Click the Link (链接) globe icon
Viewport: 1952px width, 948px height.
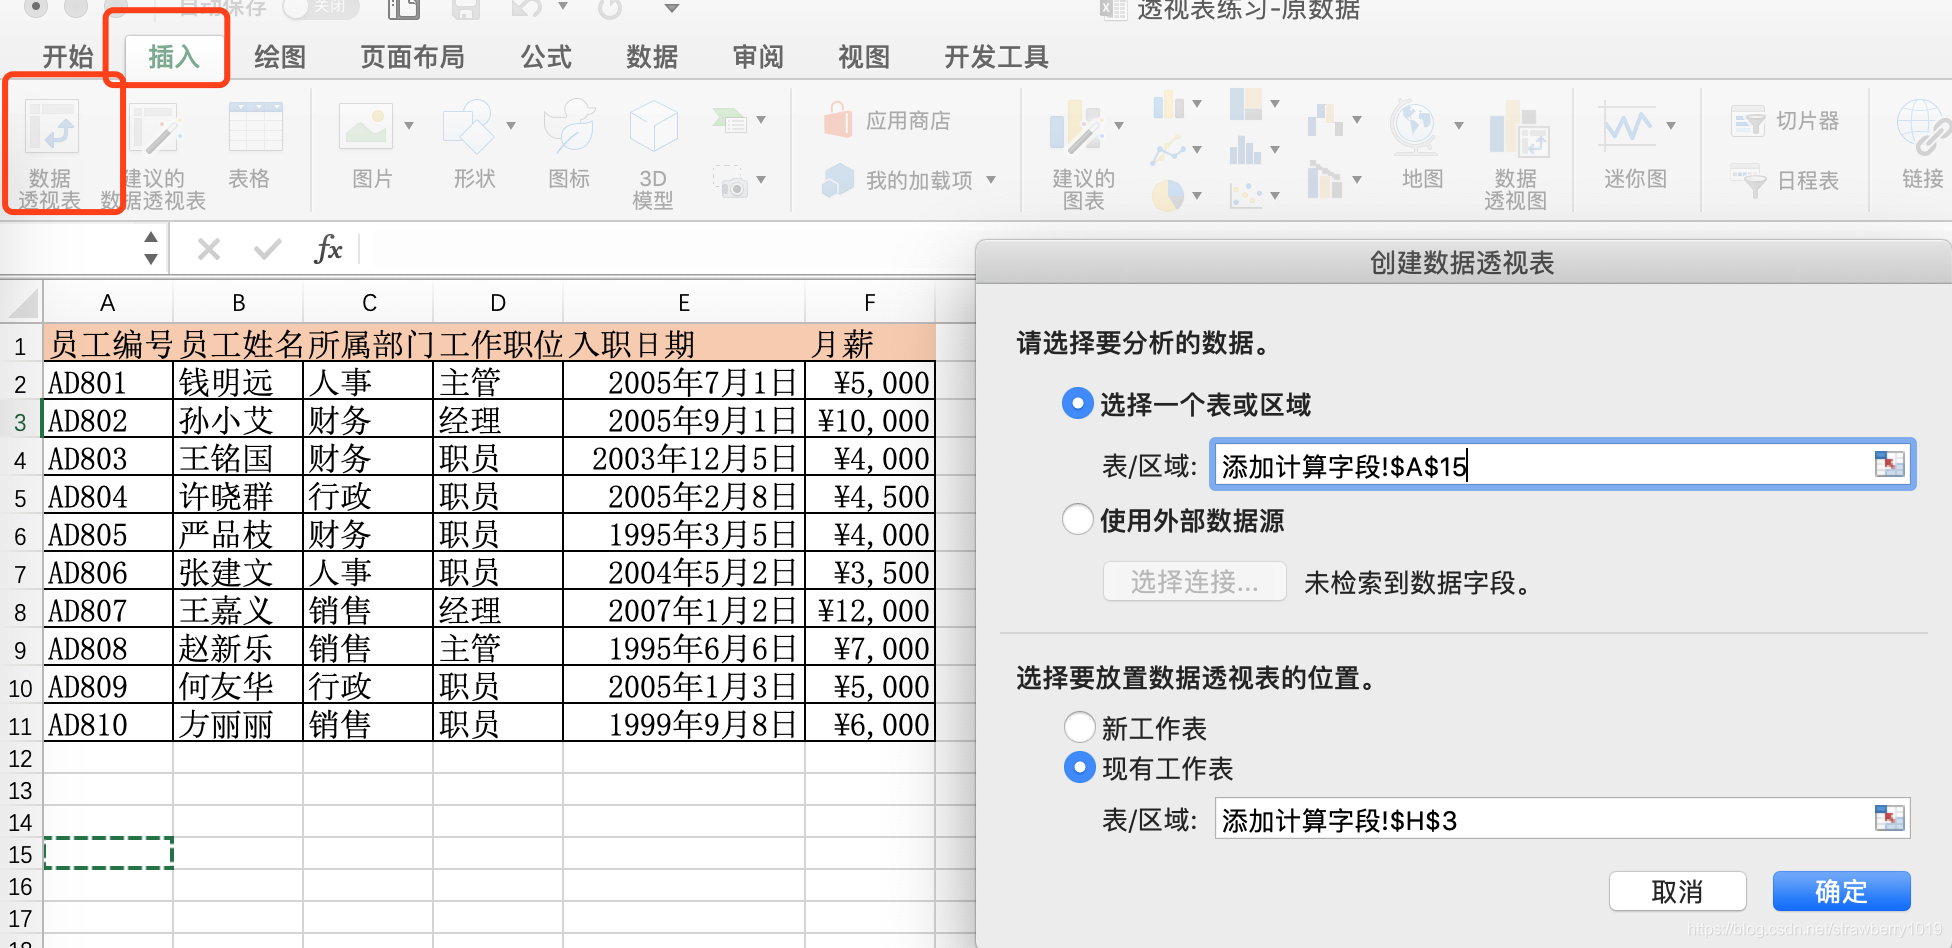point(1922,129)
